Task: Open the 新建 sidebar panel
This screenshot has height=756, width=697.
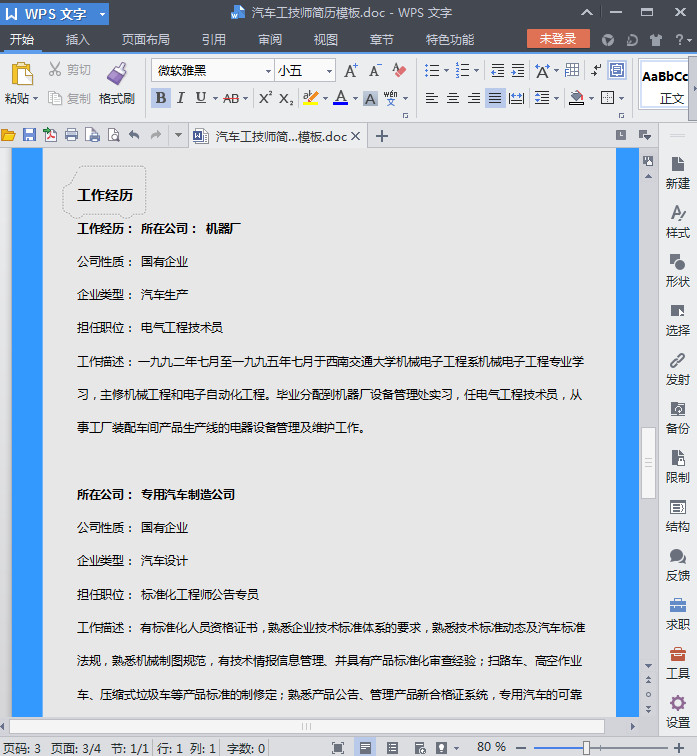Action: tap(677, 173)
